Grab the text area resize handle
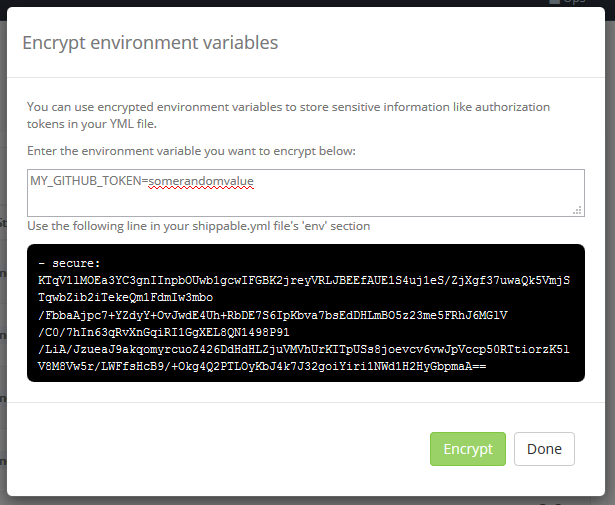This screenshot has height=505, width=615. [x=577, y=210]
